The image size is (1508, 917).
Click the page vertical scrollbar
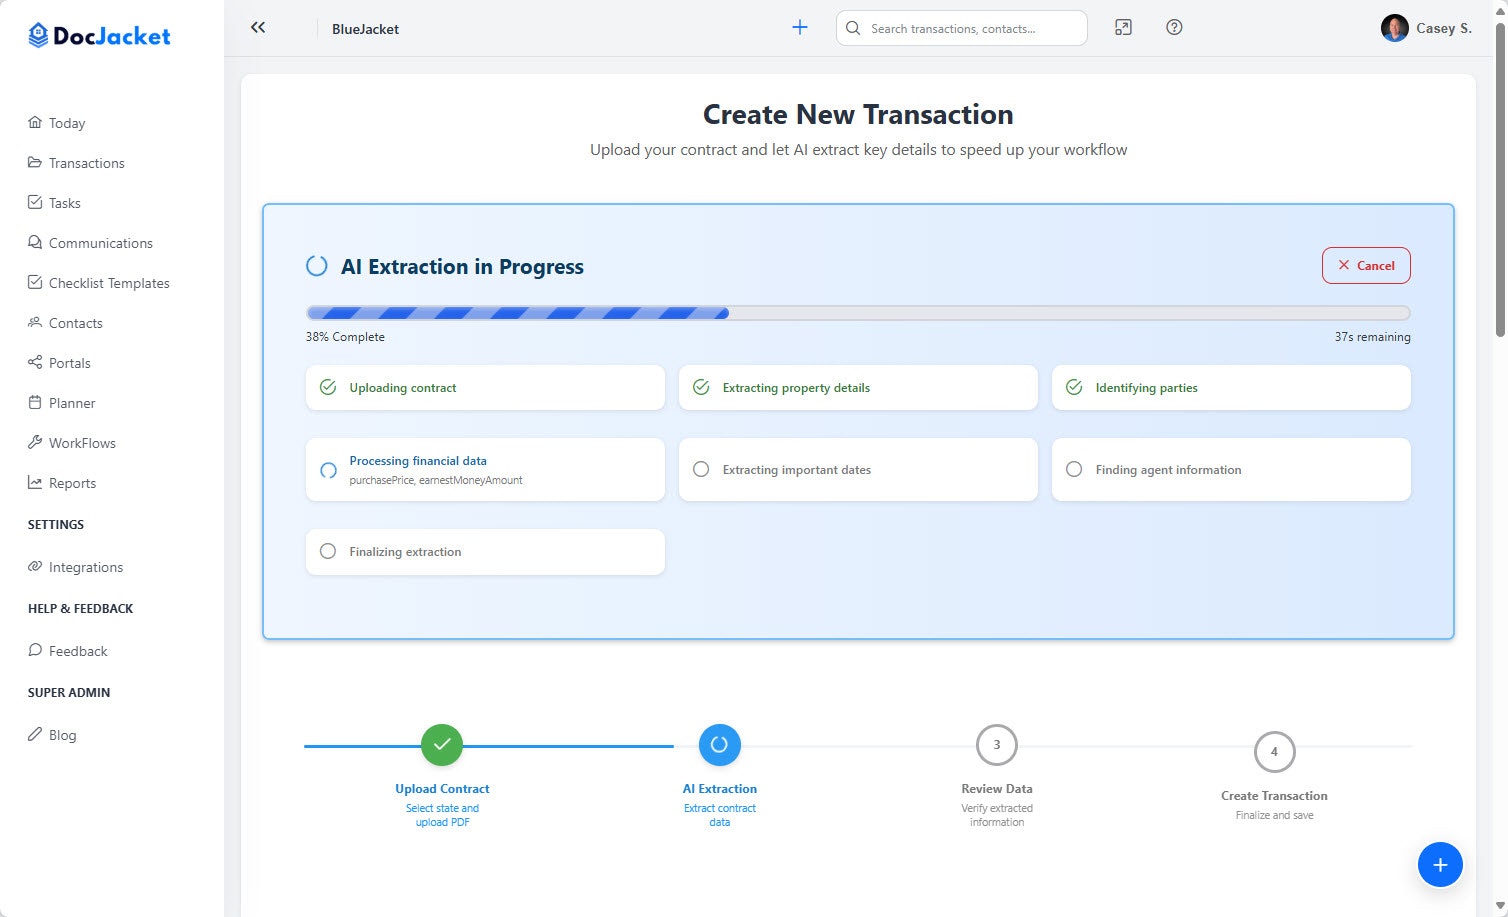1500,180
